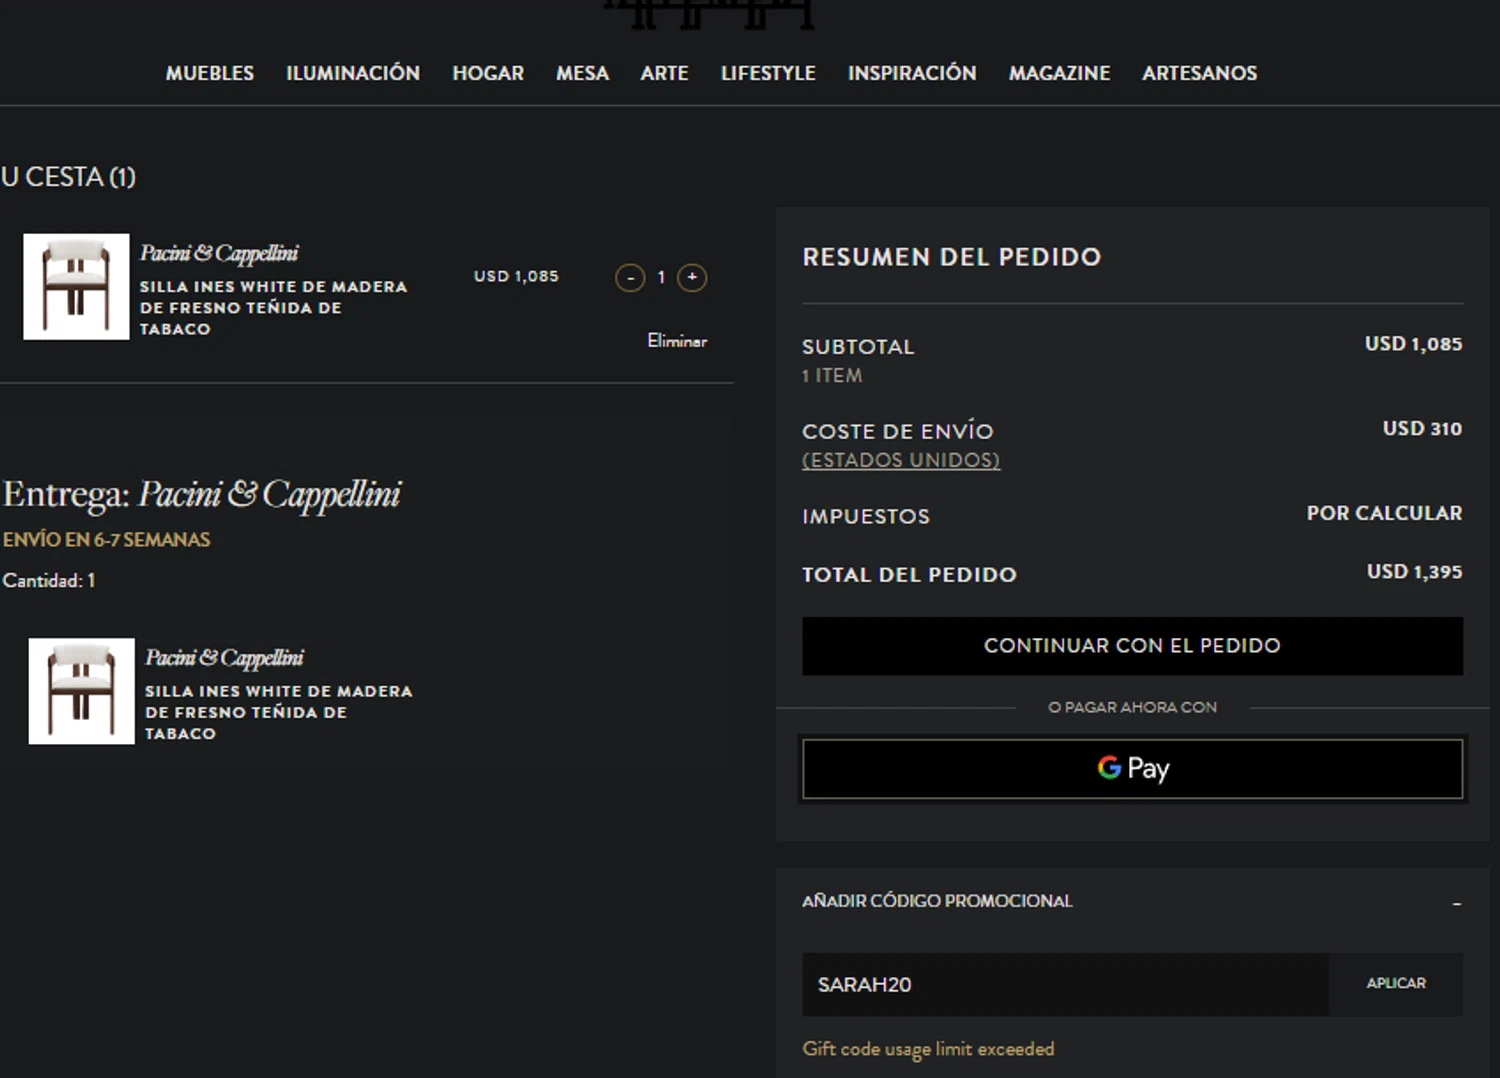This screenshot has height=1078, width=1500.
Task: Click Aplicar to apply promo code
Action: click(x=1396, y=984)
